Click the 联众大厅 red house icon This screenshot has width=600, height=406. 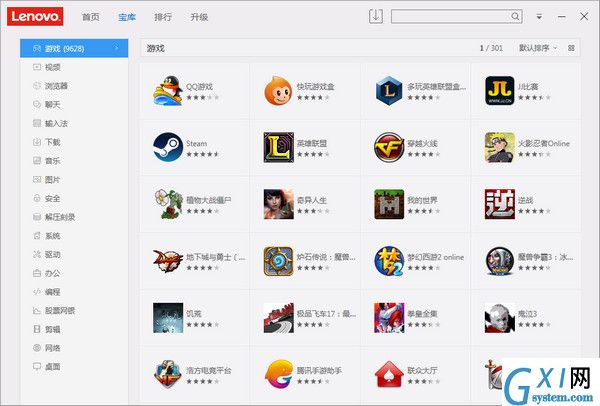389,374
